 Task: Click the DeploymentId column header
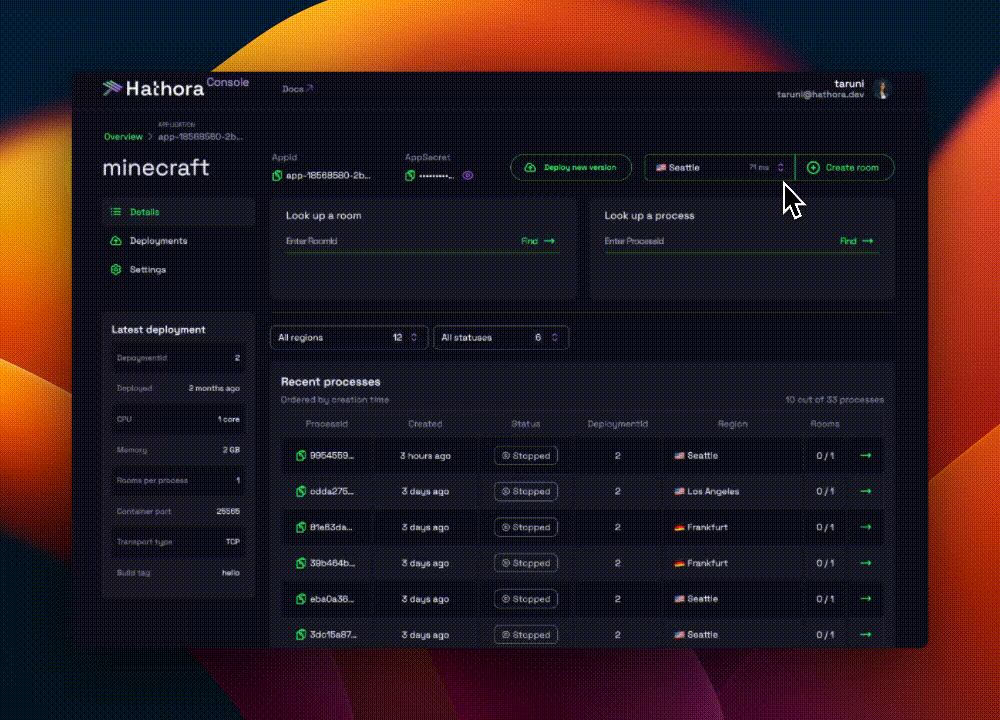617,423
